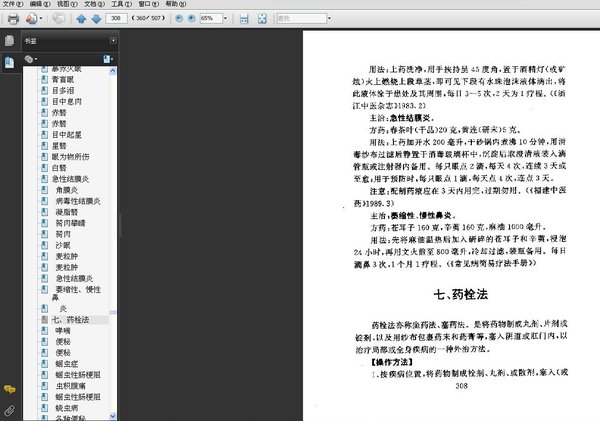
Task: Open the 窗口 menu
Action: (x=149, y=4)
